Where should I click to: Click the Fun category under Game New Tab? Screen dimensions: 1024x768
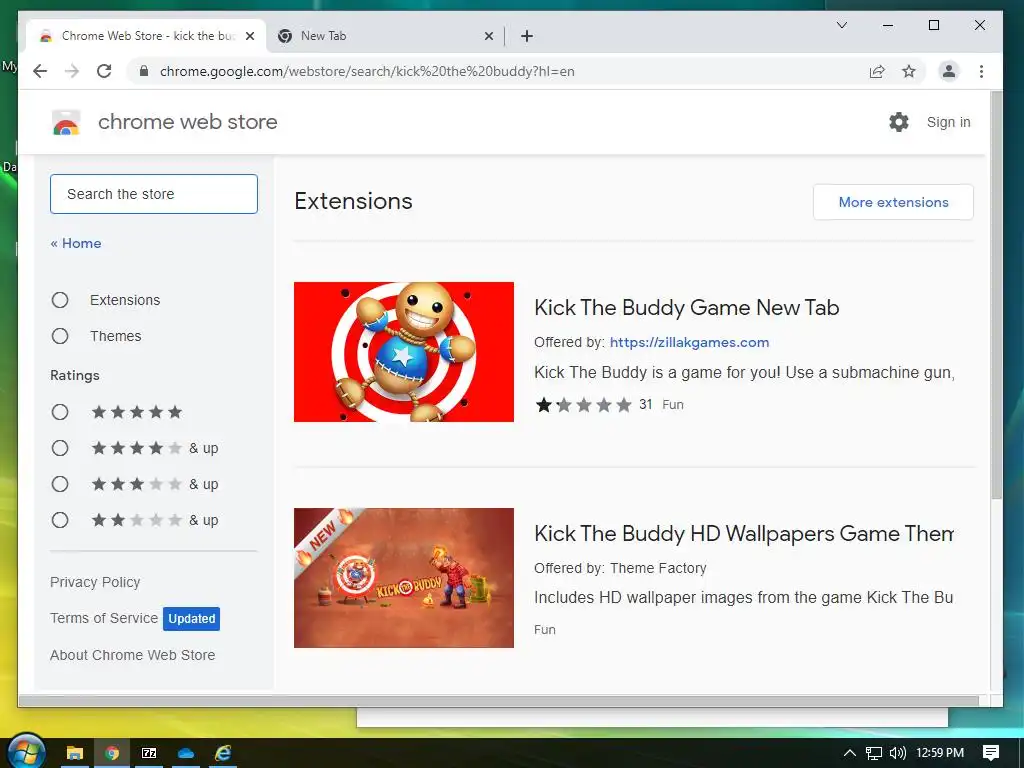pos(673,404)
